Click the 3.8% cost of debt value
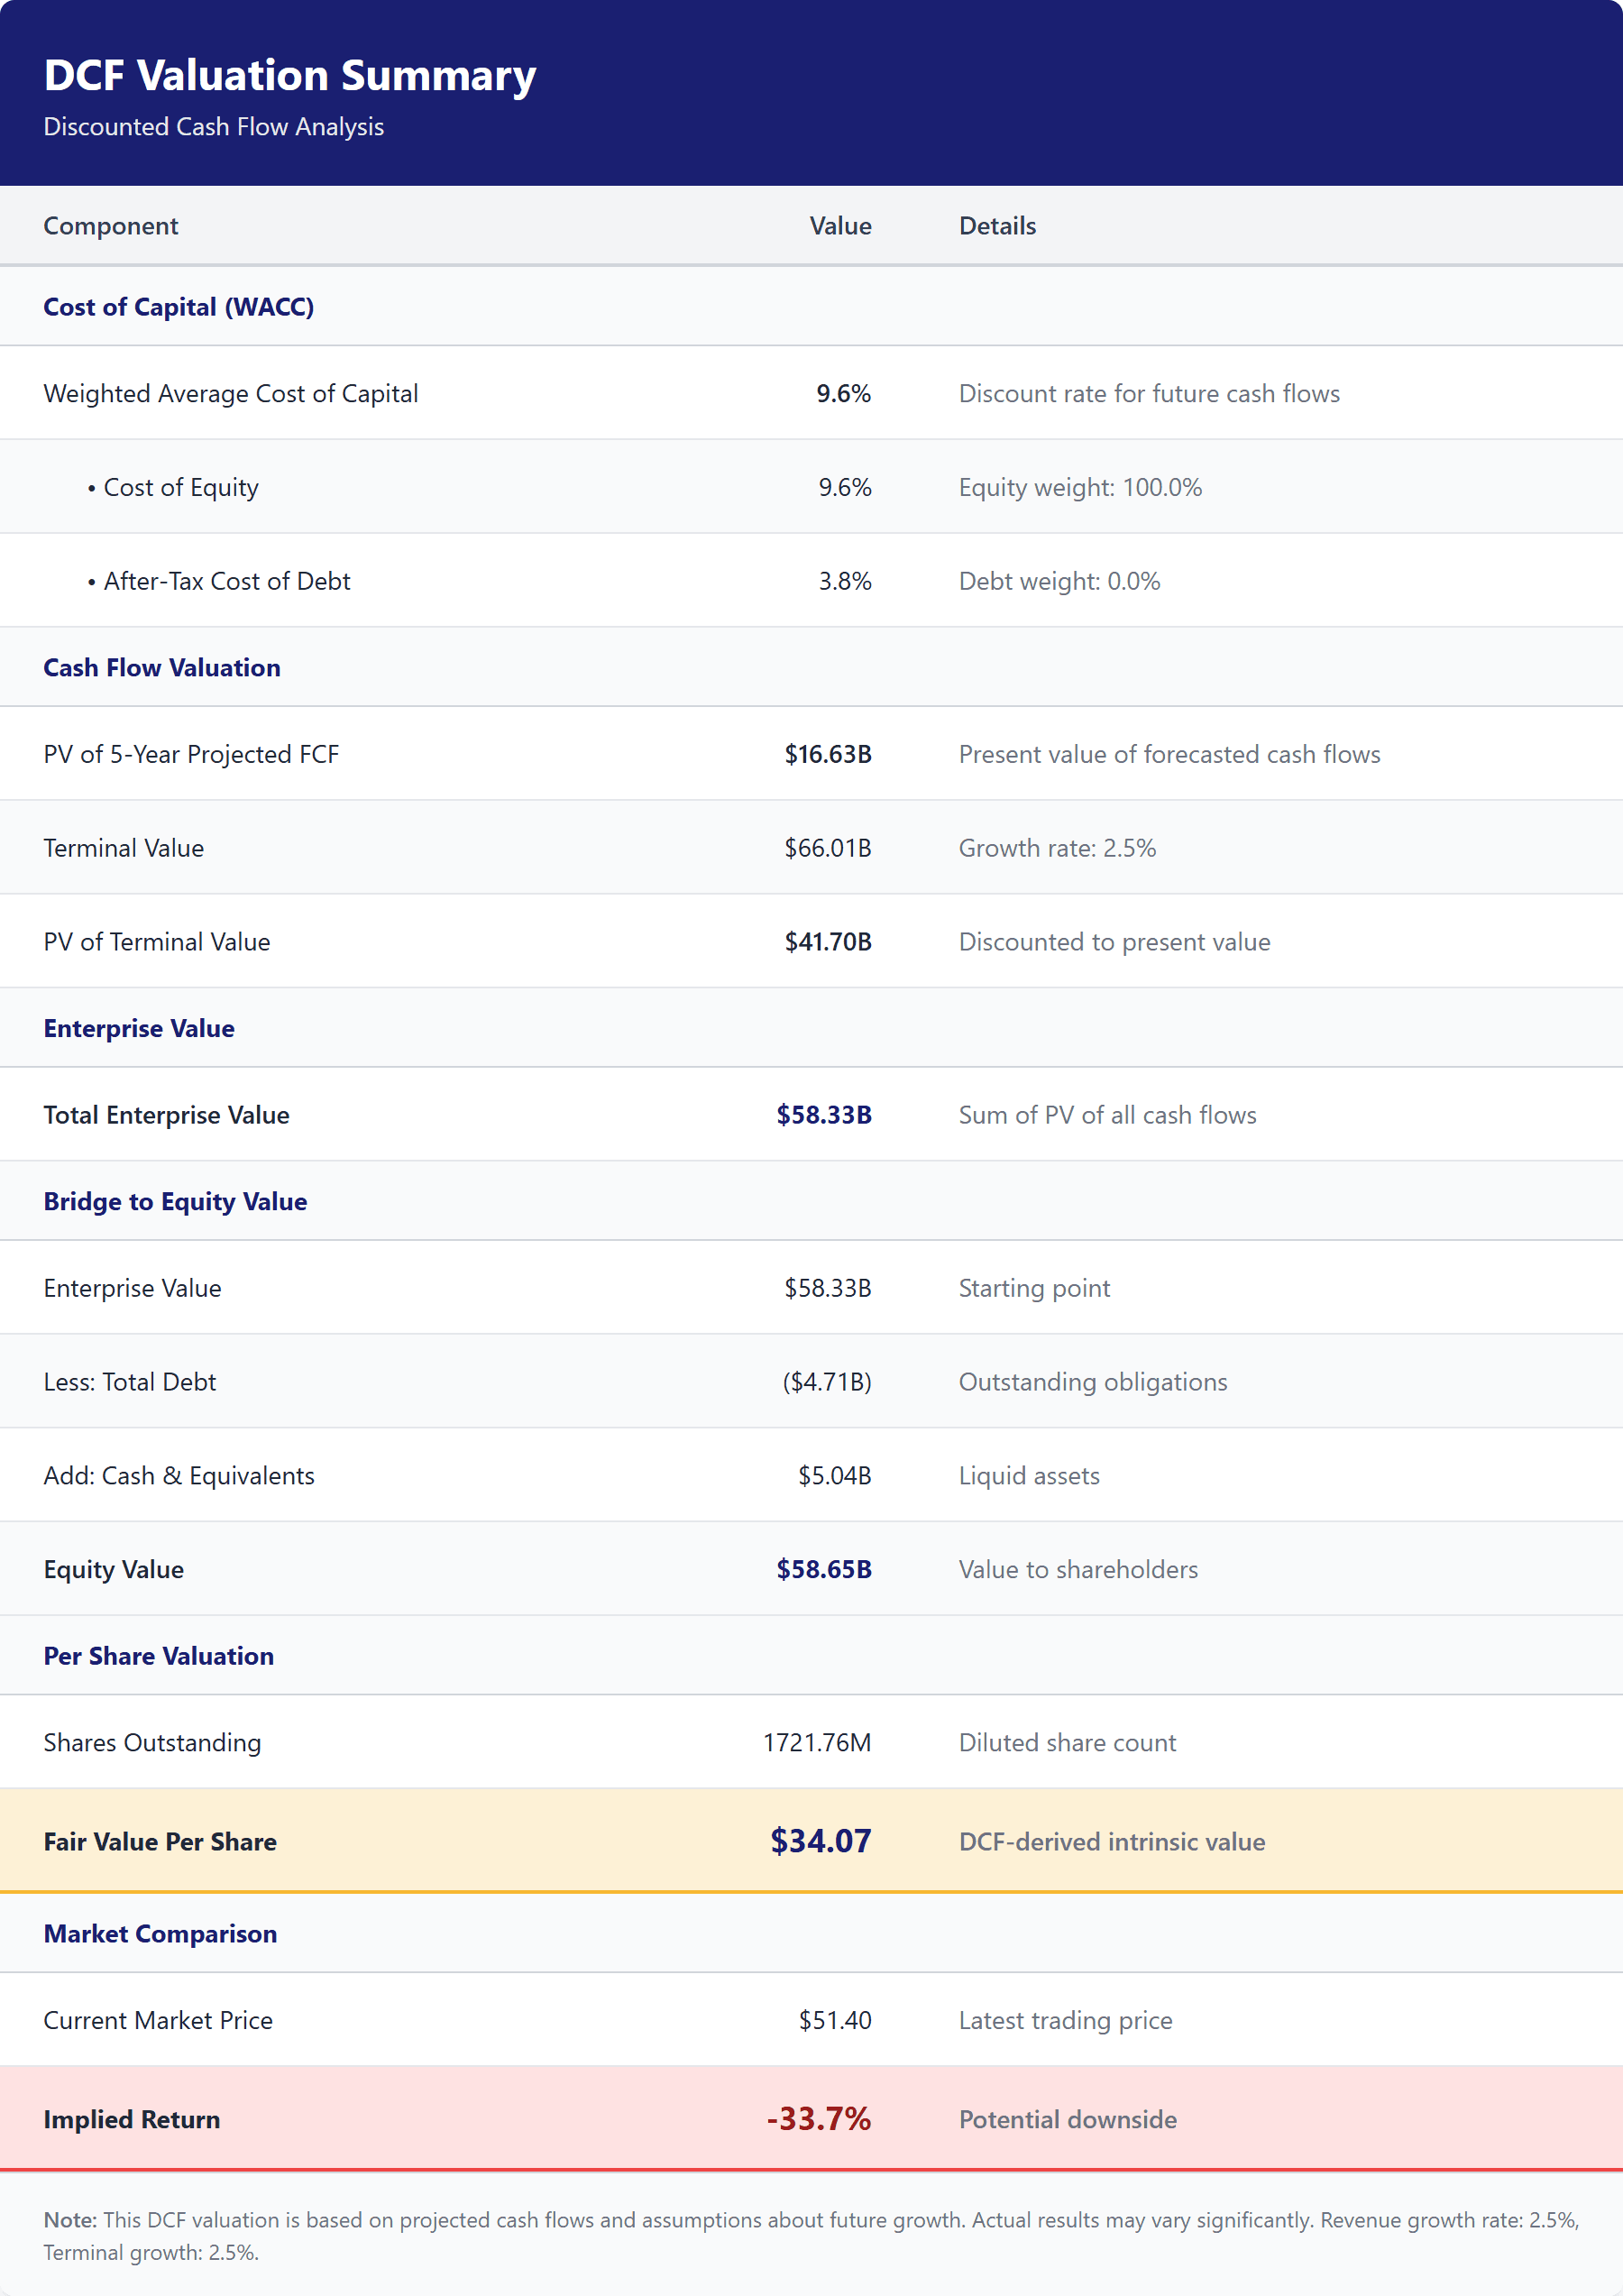This screenshot has height=2296, width=1623. (846, 582)
